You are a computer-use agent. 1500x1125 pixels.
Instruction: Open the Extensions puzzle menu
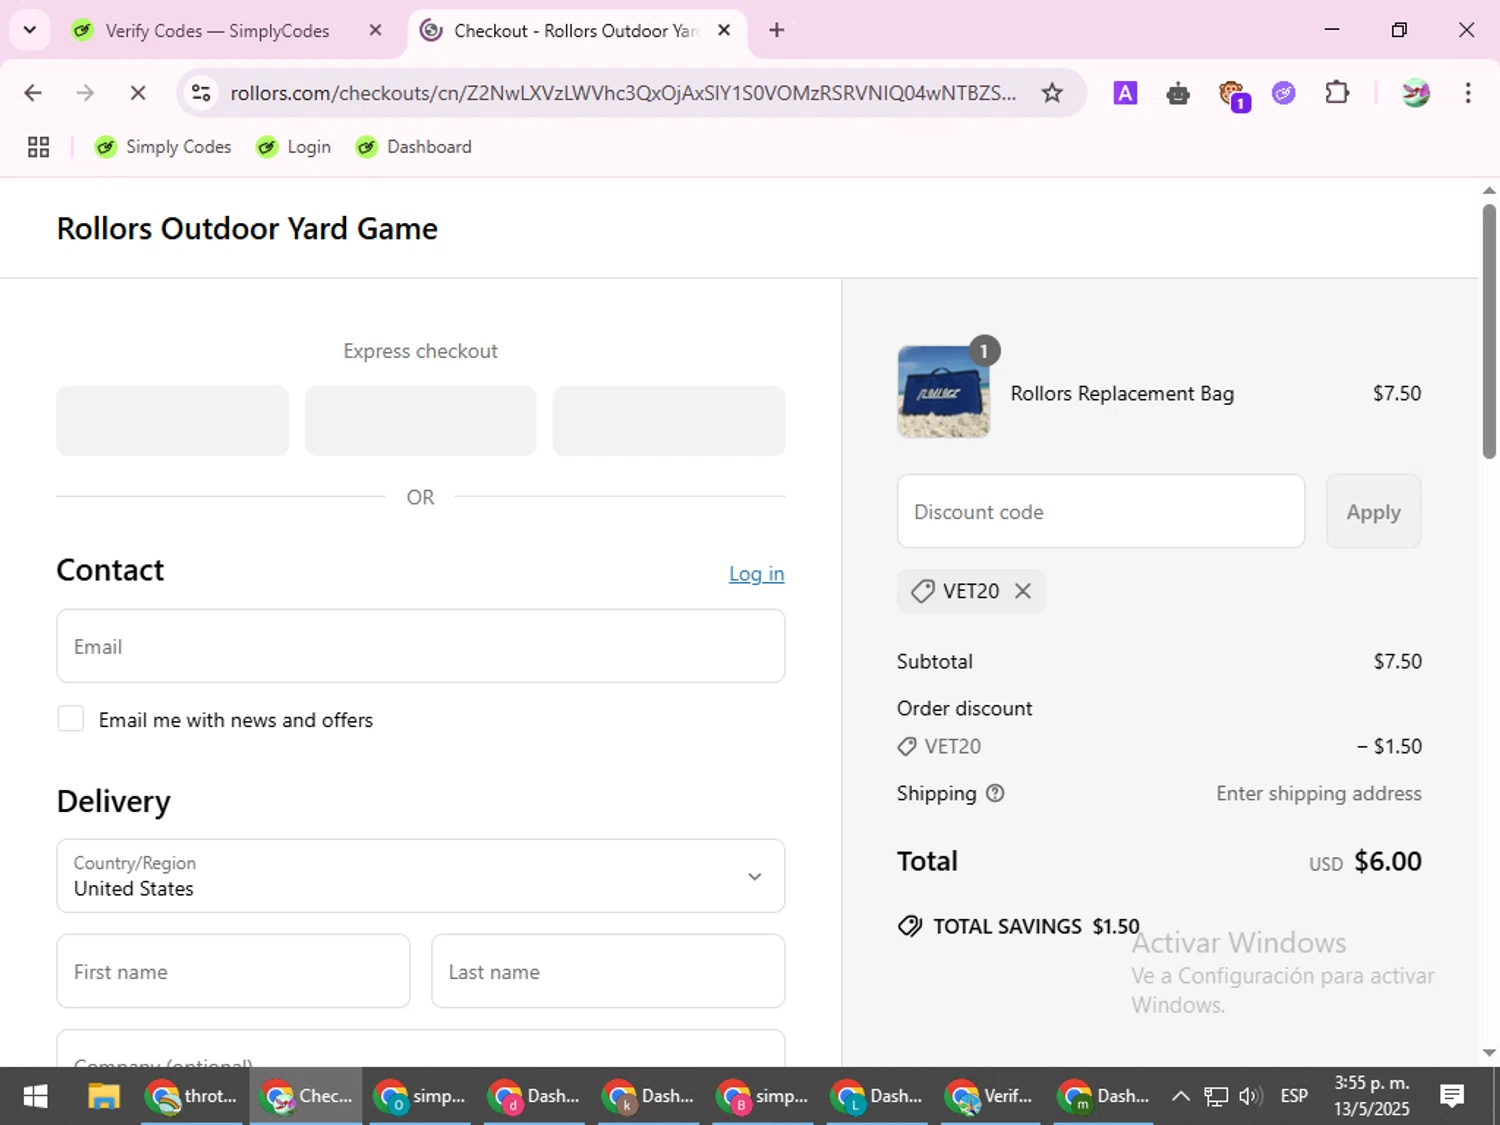1337,93
